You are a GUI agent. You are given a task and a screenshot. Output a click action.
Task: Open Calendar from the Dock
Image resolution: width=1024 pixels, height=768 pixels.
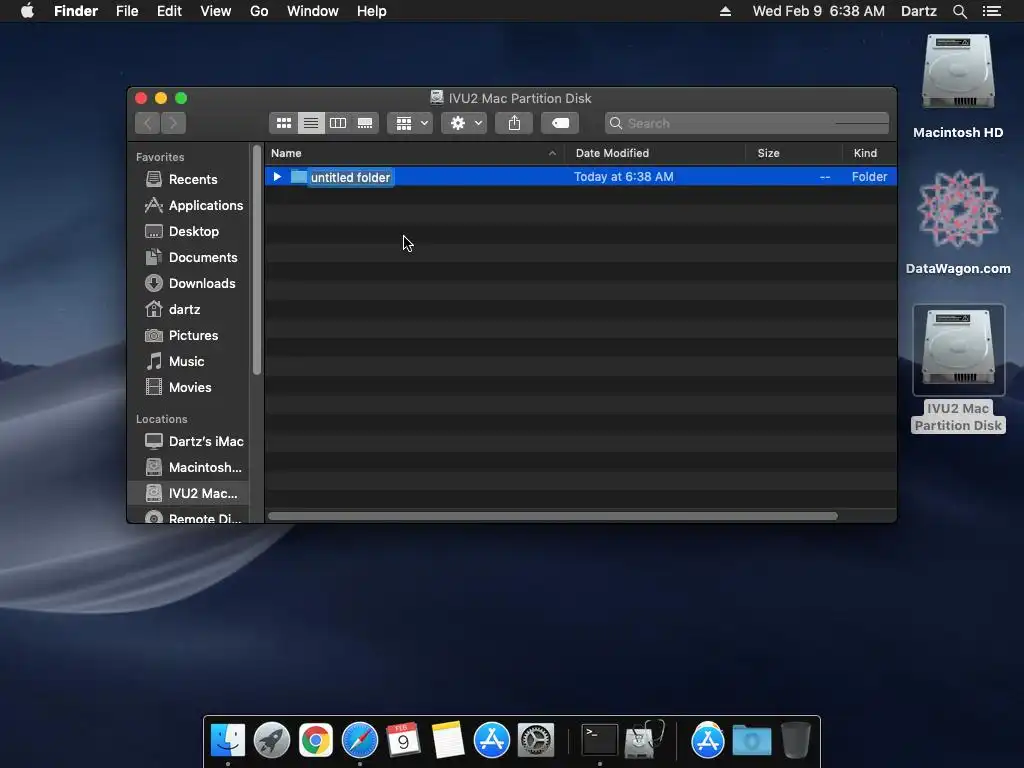[x=403, y=740]
